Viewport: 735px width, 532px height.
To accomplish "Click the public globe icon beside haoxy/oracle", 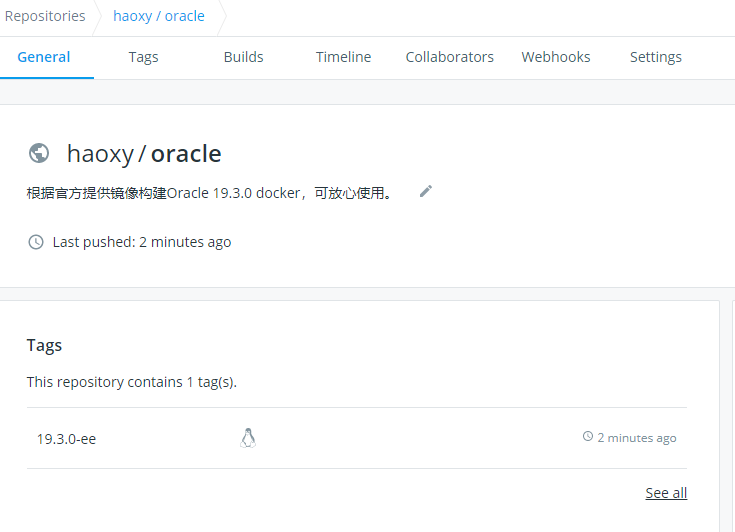I will (39, 153).
